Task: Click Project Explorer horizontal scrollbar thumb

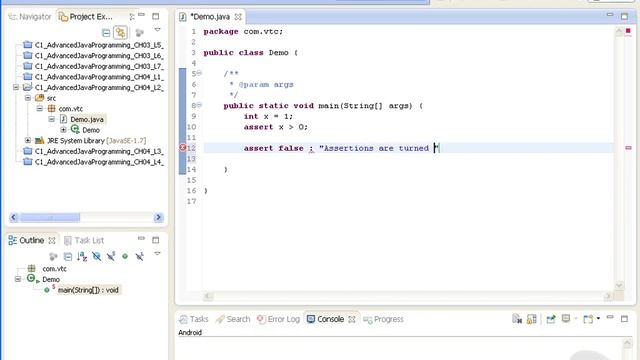Action: coord(50,217)
